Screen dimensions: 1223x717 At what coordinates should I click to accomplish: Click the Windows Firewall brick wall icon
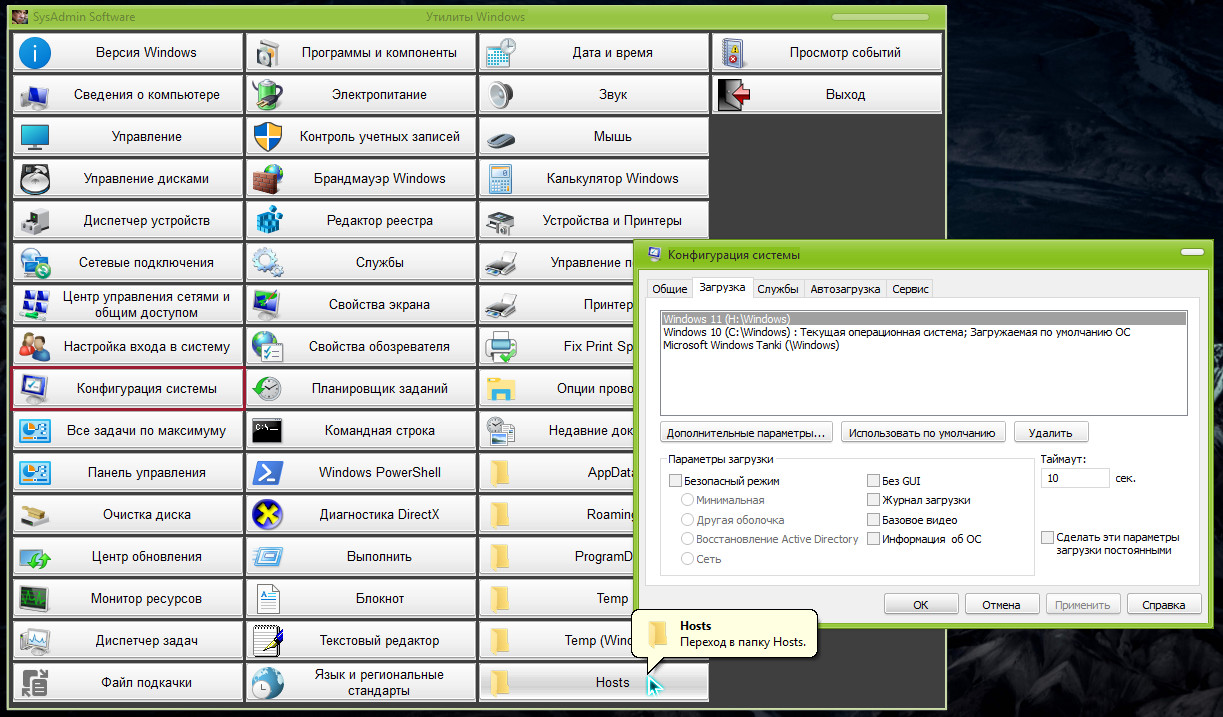[x=268, y=179]
